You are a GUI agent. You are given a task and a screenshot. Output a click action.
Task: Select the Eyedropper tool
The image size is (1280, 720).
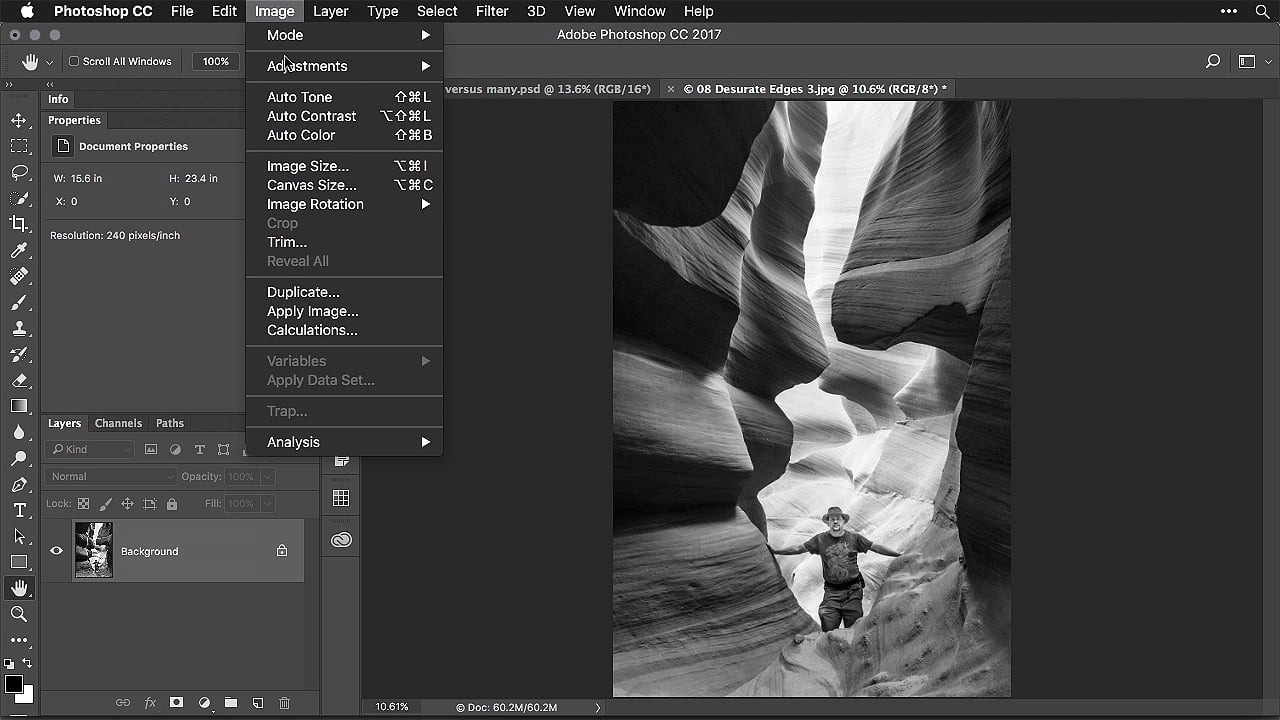[x=19, y=250]
